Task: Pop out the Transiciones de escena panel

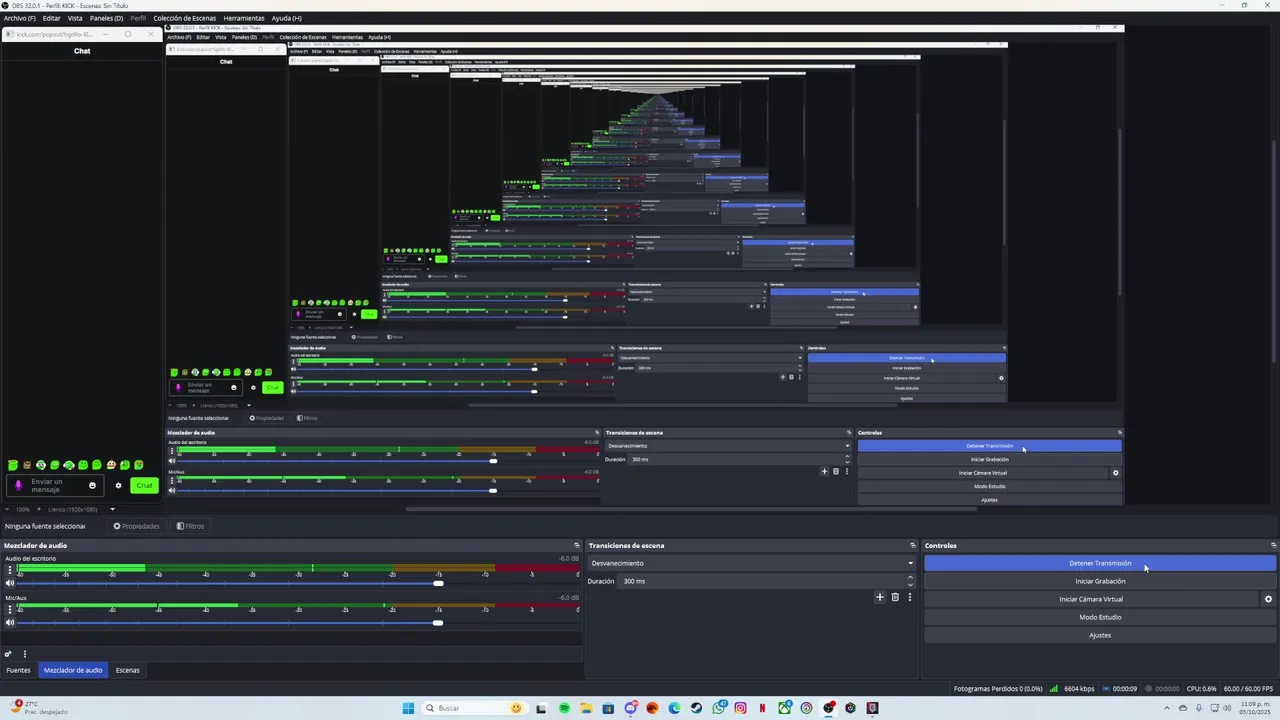Action: coord(912,546)
